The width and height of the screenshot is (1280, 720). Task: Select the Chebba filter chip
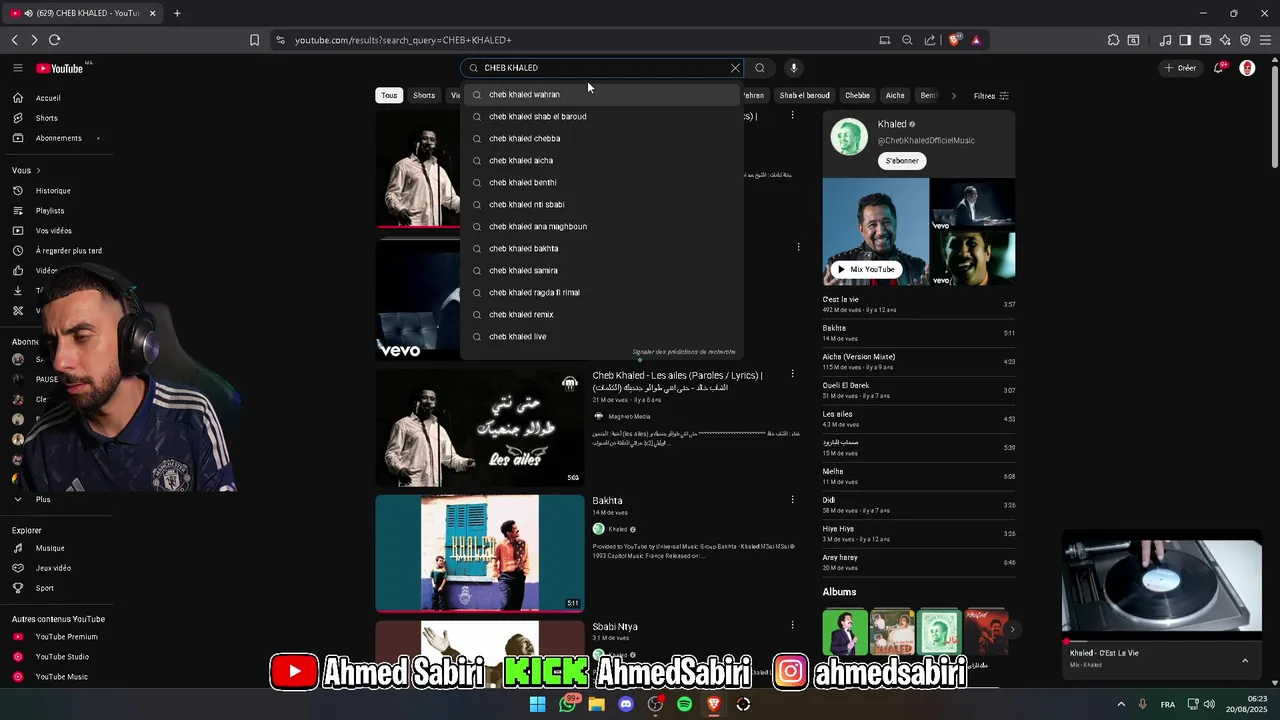click(x=858, y=95)
